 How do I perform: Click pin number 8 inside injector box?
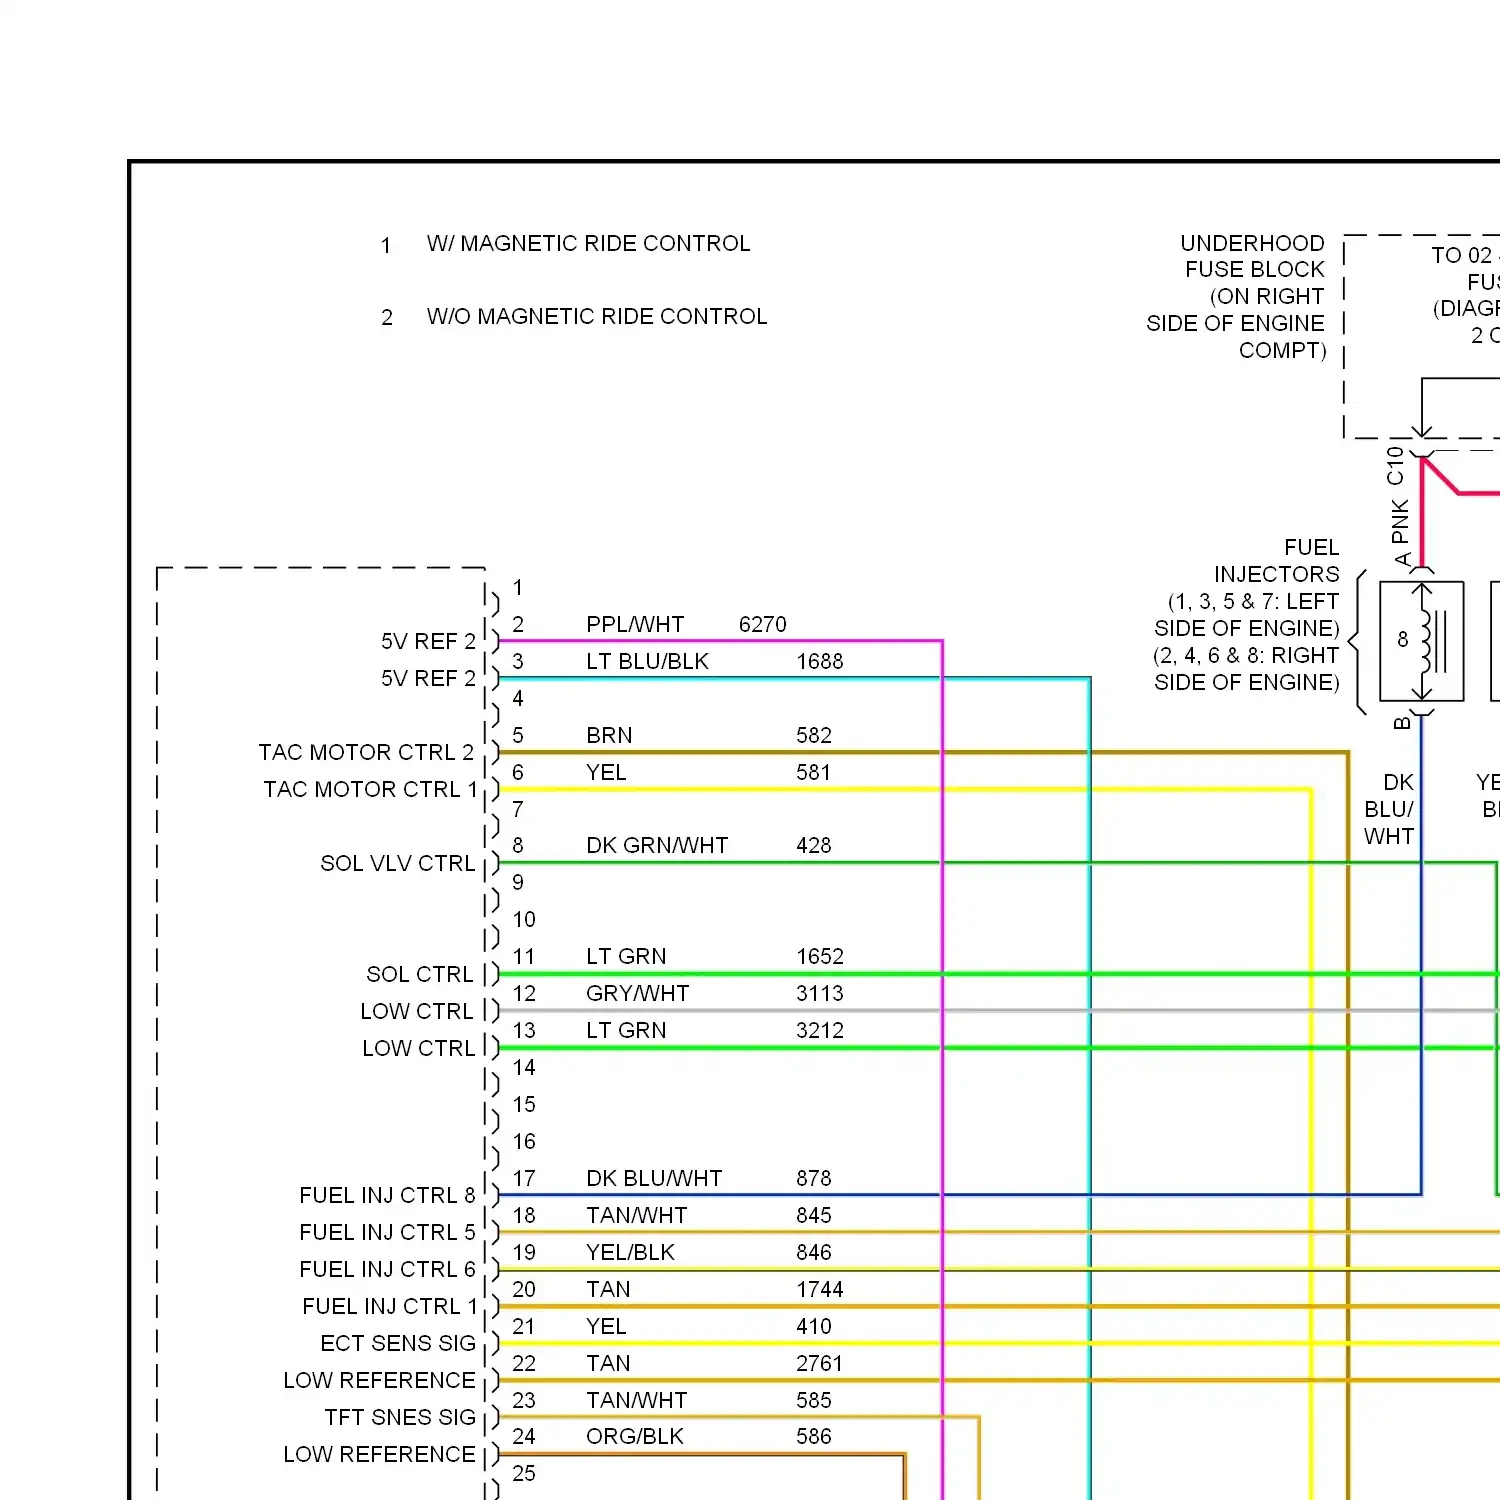coord(1402,636)
